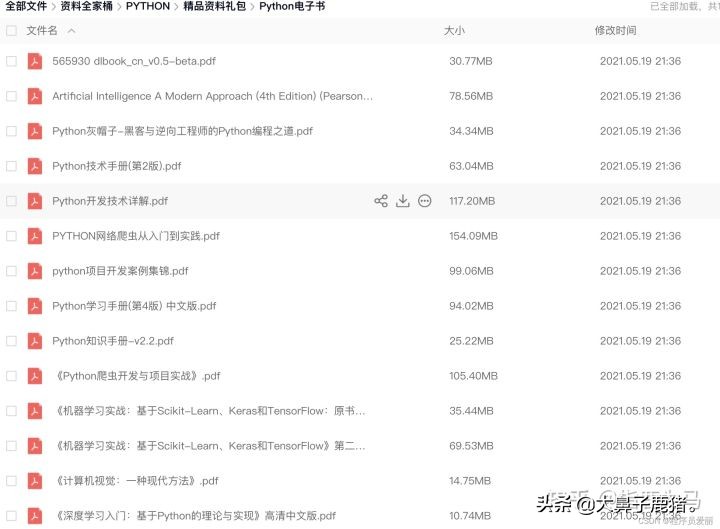Tick the checkbox for 机器学习实战 原书 file
This screenshot has width=720, height=529.
point(11,411)
